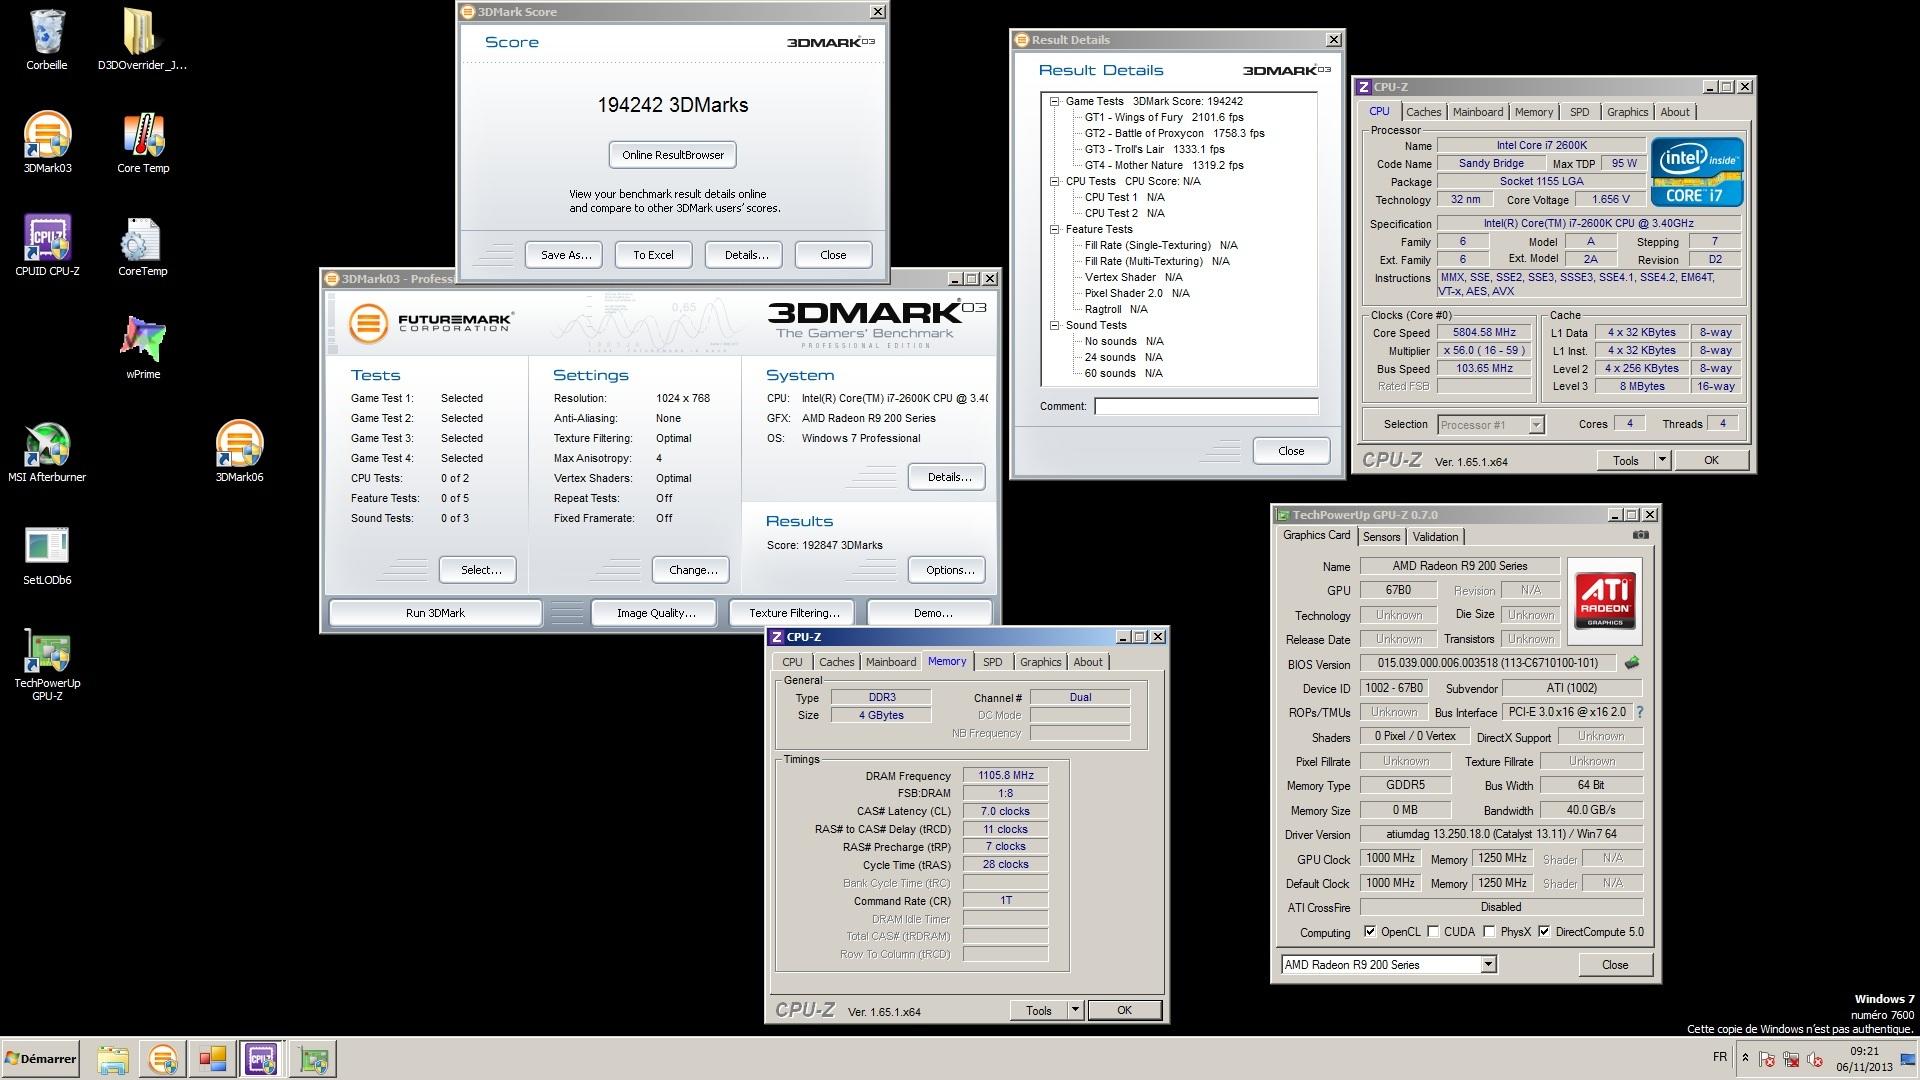Open the Démarrer start button
This screenshot has height=1080, width=1920.
[x=41, y=1059]
